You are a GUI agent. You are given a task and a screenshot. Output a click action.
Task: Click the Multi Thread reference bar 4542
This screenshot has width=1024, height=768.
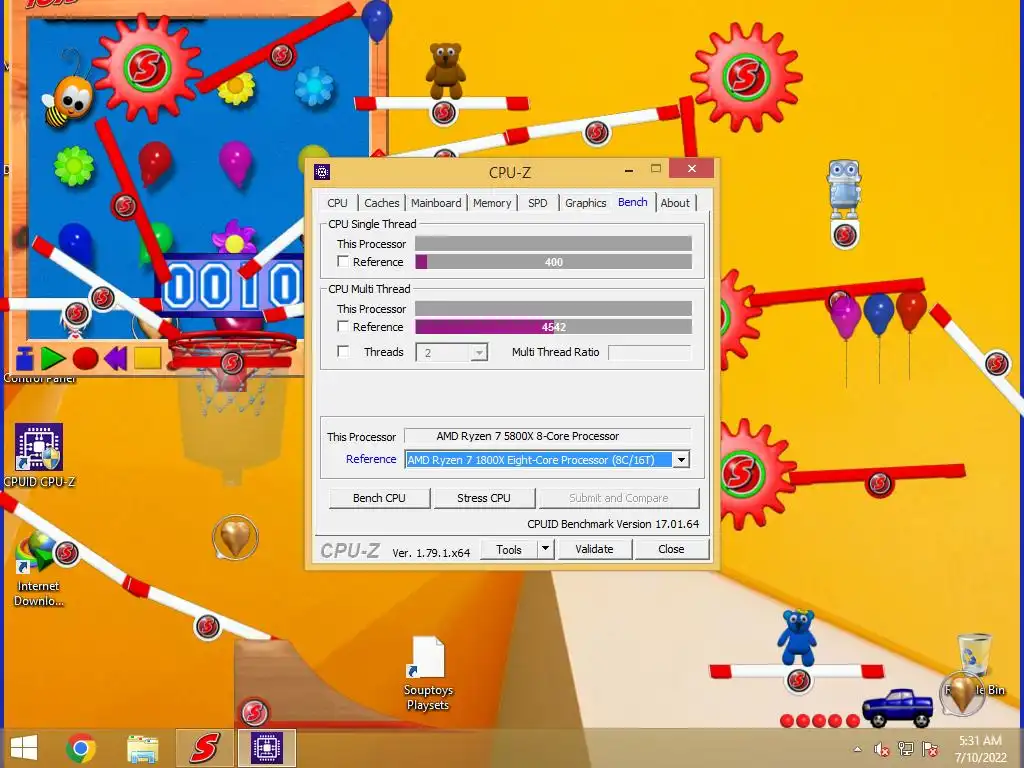[553, 327]
